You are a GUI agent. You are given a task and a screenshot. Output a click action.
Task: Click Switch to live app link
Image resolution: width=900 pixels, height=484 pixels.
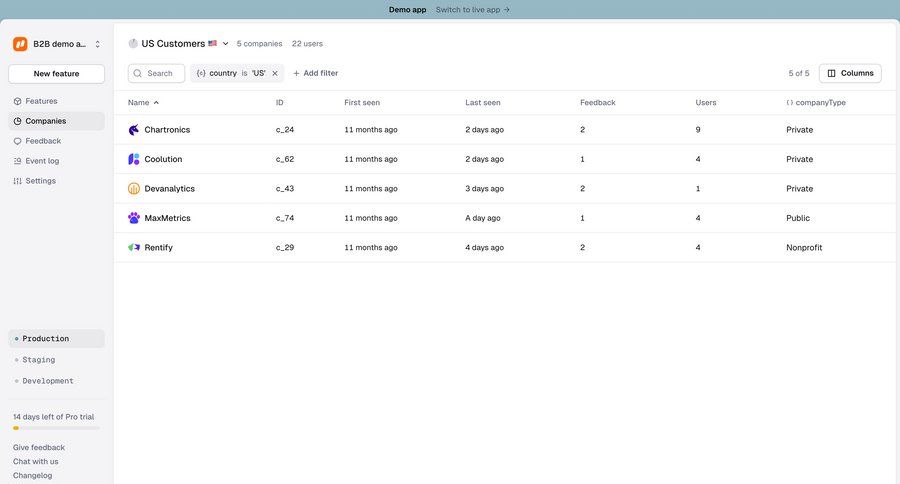[x=472, y=10]
